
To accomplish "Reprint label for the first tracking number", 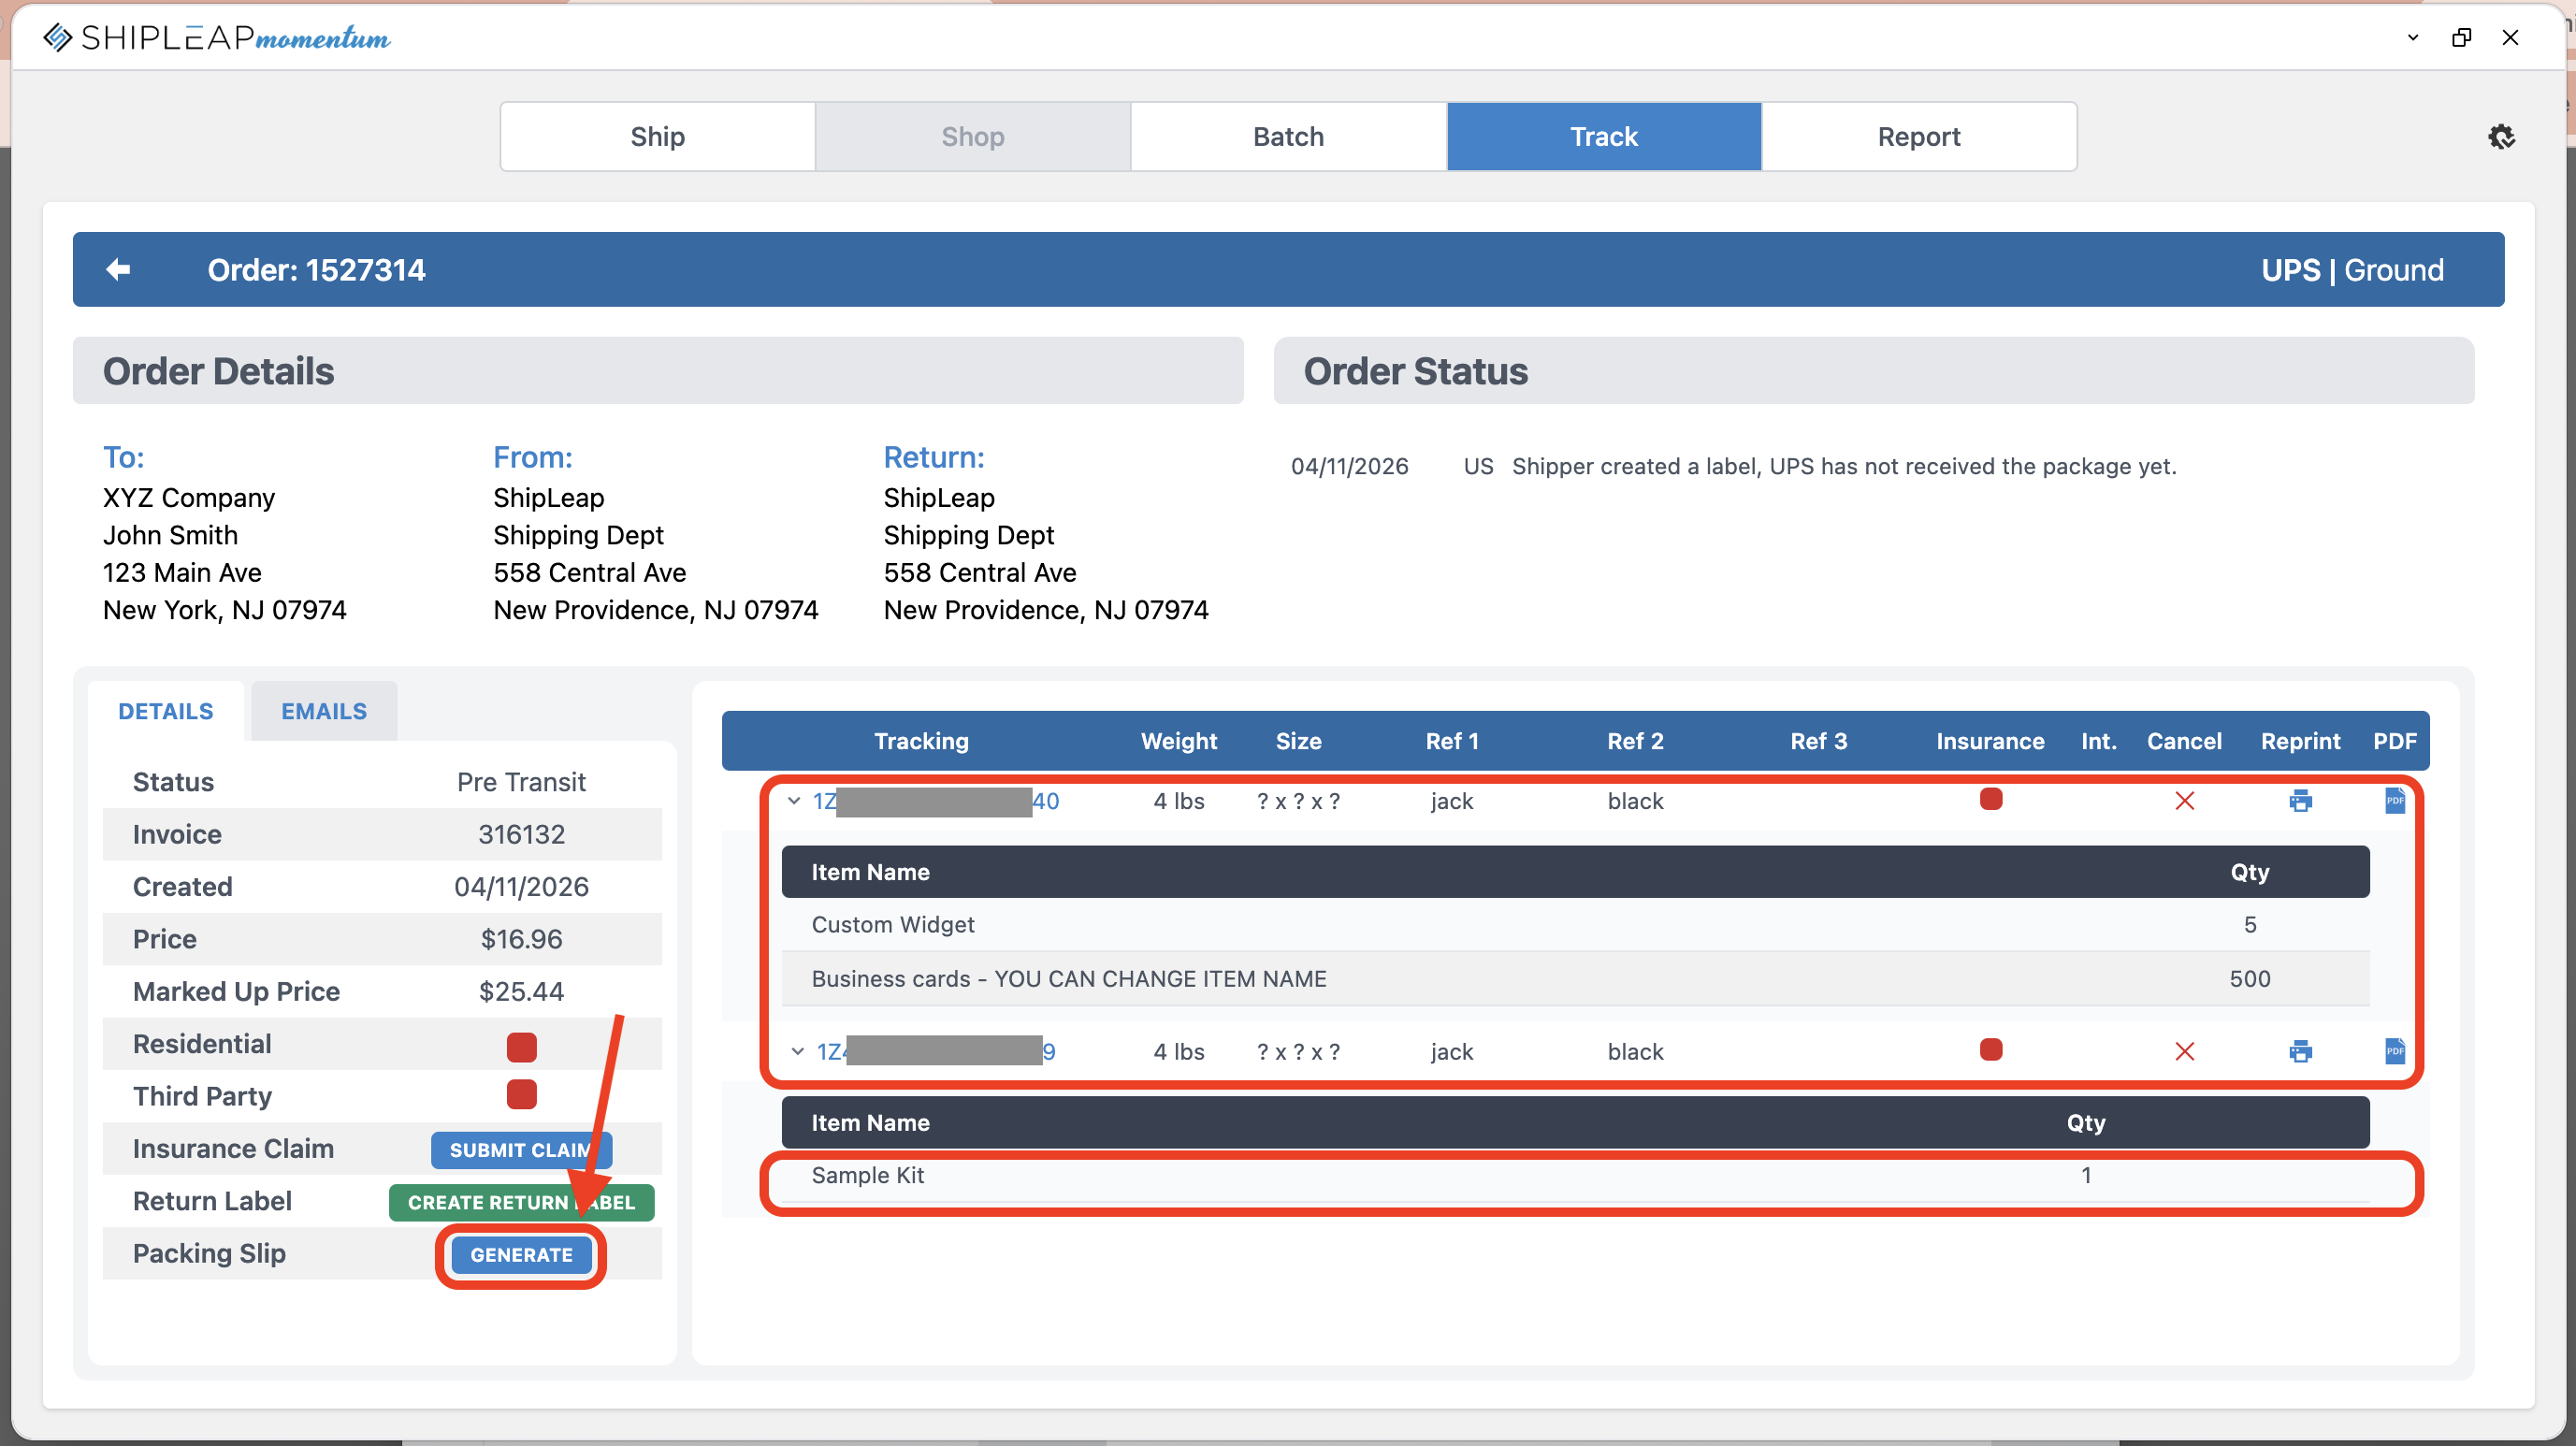I will click(x=2300, y=801).
